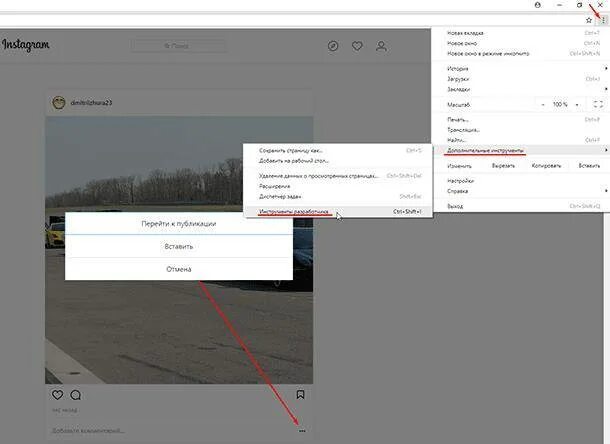Click the post's timestamp below the like icon
The height and width of the screenshot is (444, 610).
(65, 410)
